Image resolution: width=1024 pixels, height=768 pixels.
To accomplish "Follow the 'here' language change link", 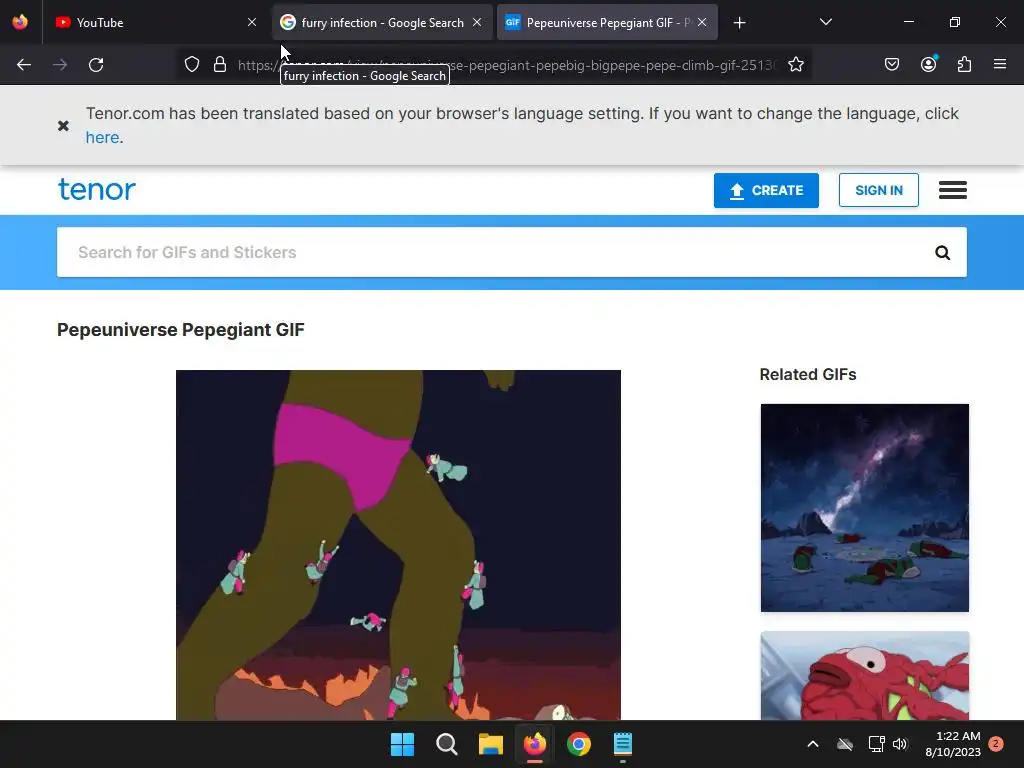I will [103, 137].
